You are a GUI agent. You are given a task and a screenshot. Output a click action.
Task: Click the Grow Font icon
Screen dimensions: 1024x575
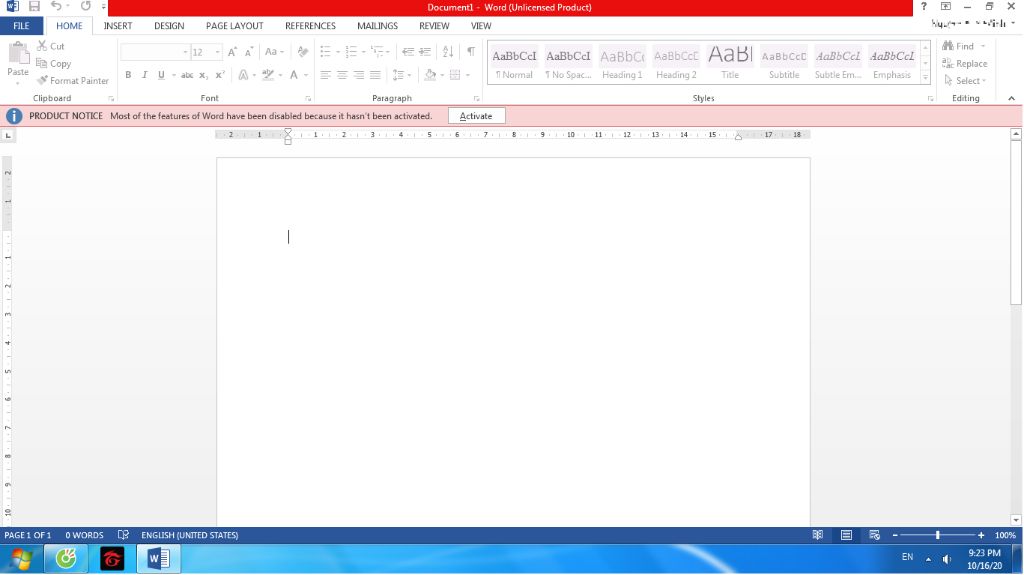[232, 52]
